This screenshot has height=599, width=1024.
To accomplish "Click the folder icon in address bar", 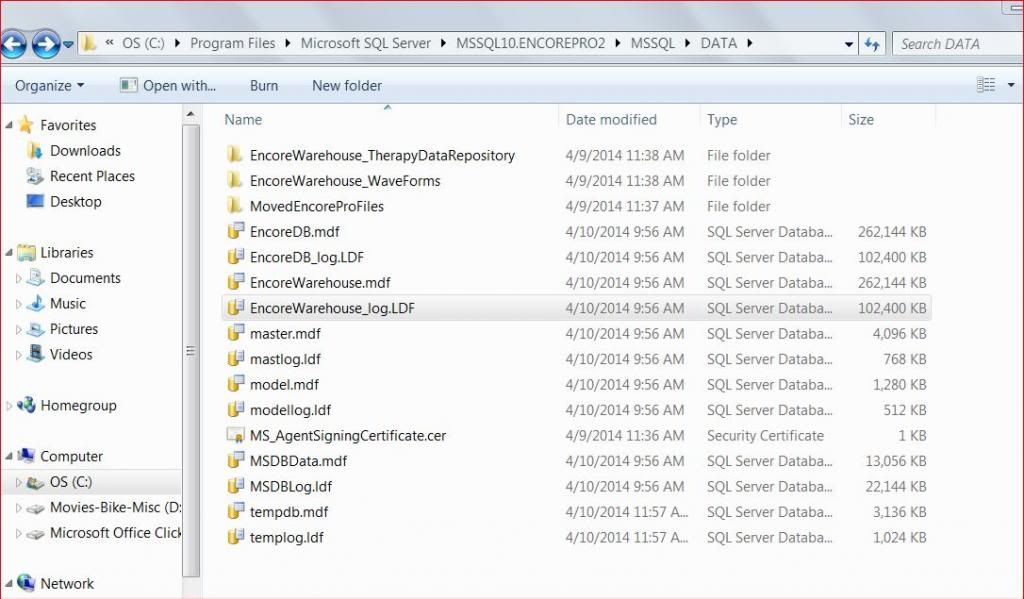I will (x=89, y=44).
